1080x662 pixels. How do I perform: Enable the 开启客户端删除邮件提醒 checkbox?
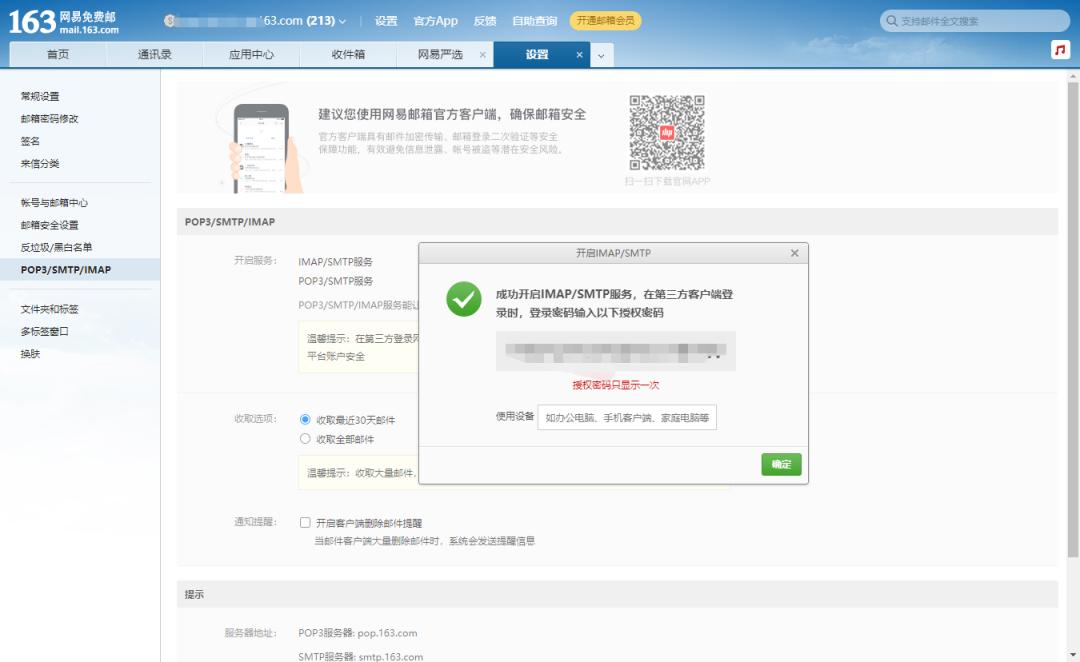point(306,522)
